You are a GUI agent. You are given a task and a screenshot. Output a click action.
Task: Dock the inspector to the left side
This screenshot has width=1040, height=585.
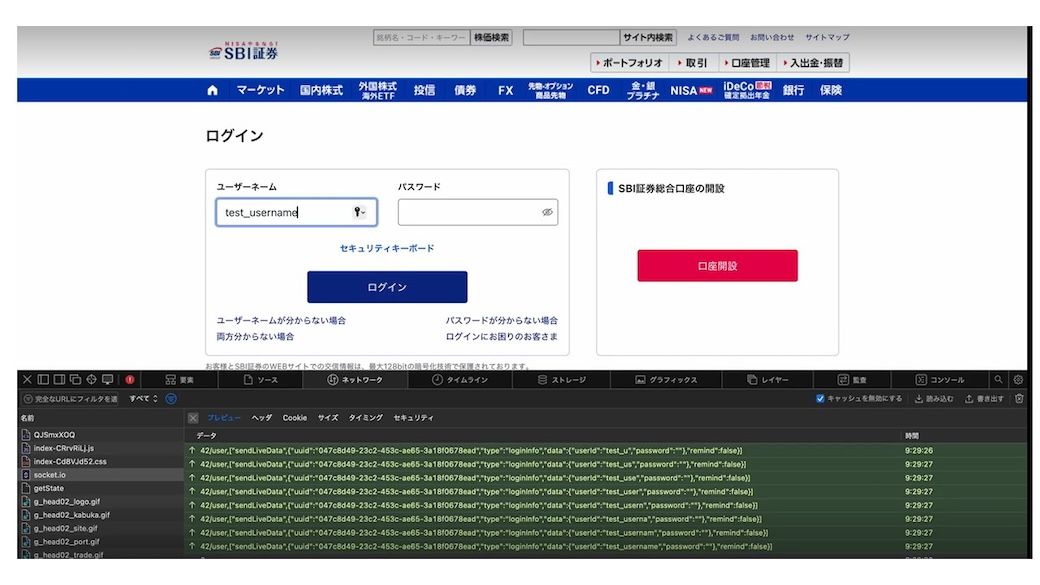[x=43, y=379]
